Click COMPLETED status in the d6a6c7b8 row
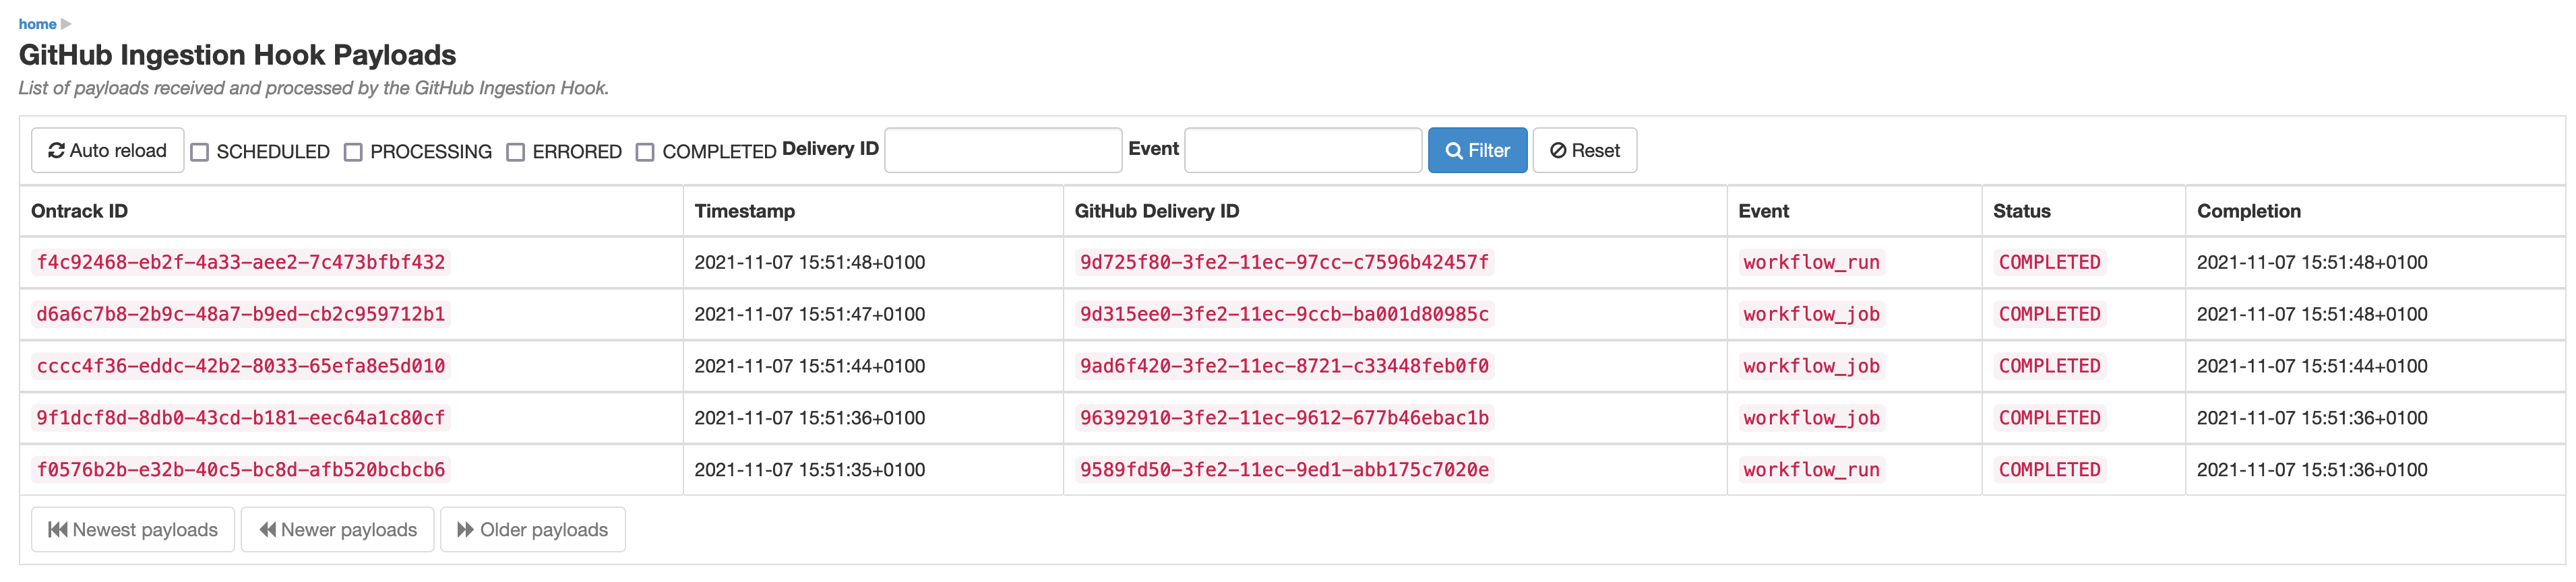This screenshot has width=2576, height=582. pos(2049,314)
